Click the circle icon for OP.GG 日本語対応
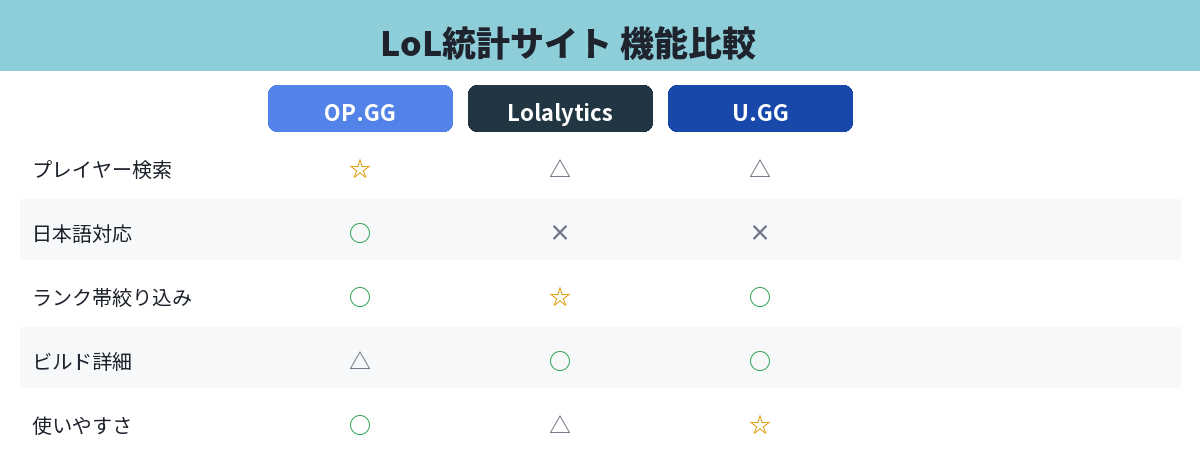The height and width of the screenshot is (450, 1200). (360, 233)
